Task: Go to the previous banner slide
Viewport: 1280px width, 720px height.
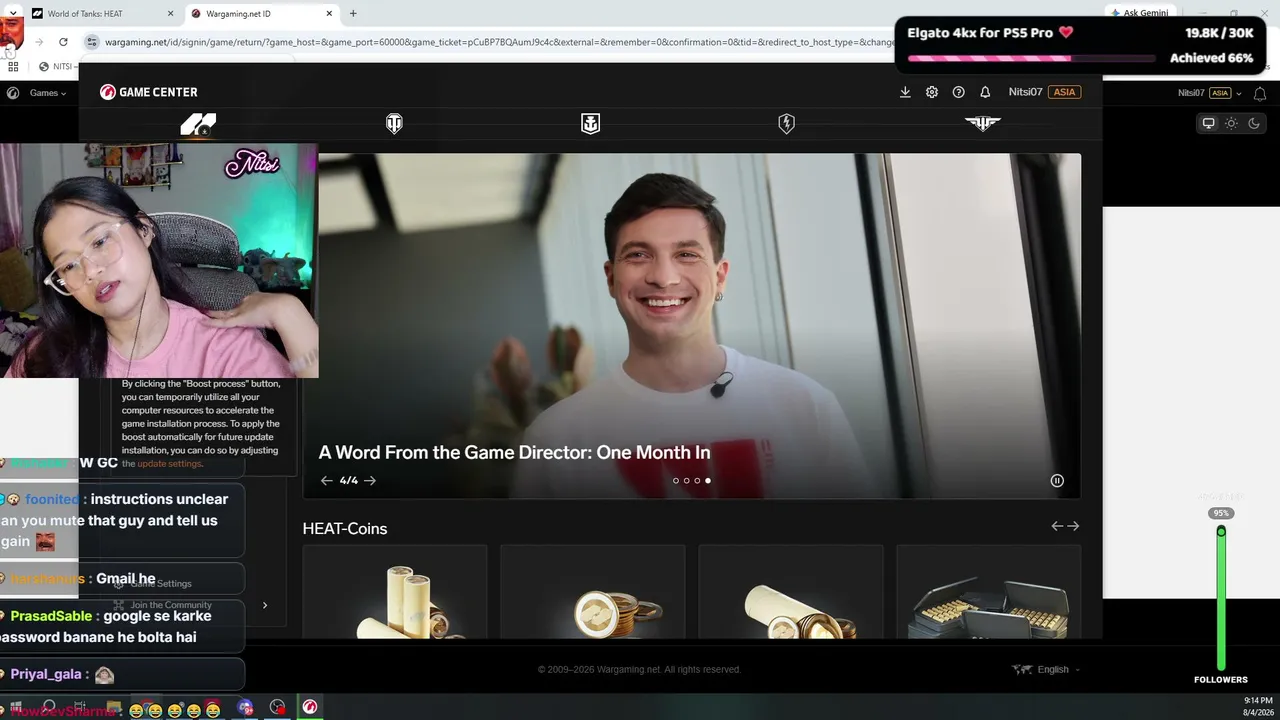Action: click(326, 481)
